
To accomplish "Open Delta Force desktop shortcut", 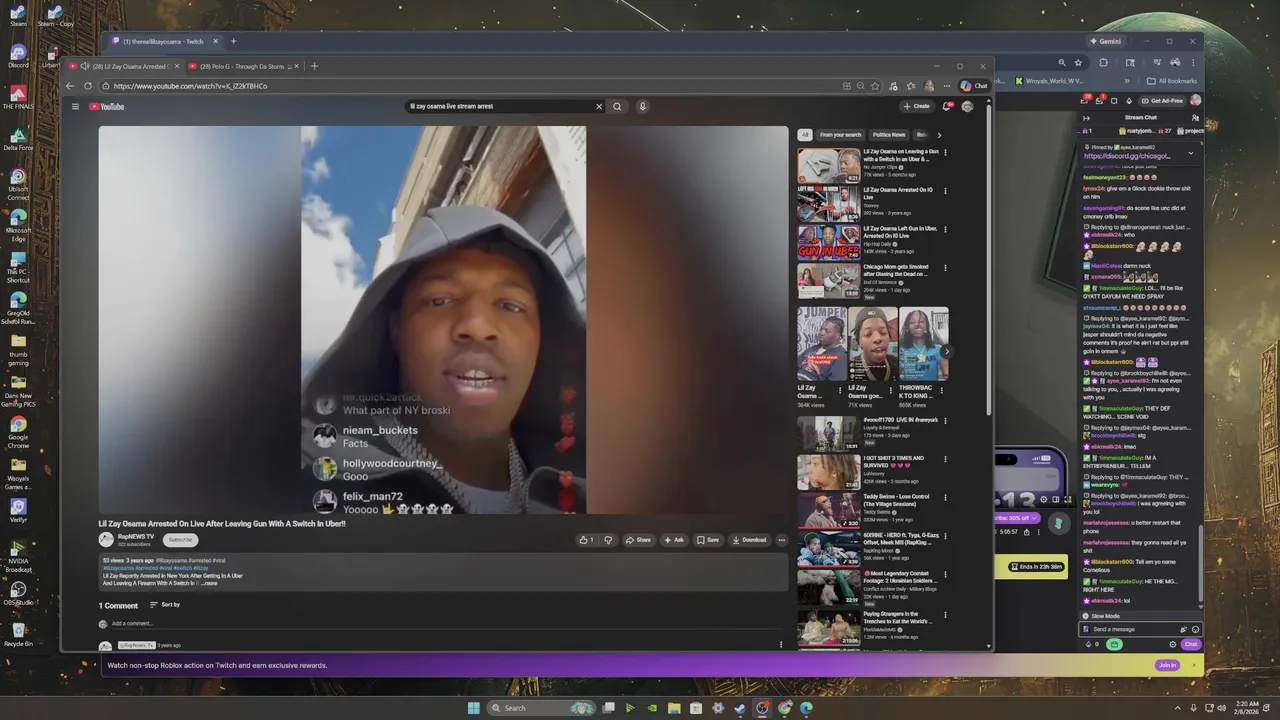I will tap(18, 139).
